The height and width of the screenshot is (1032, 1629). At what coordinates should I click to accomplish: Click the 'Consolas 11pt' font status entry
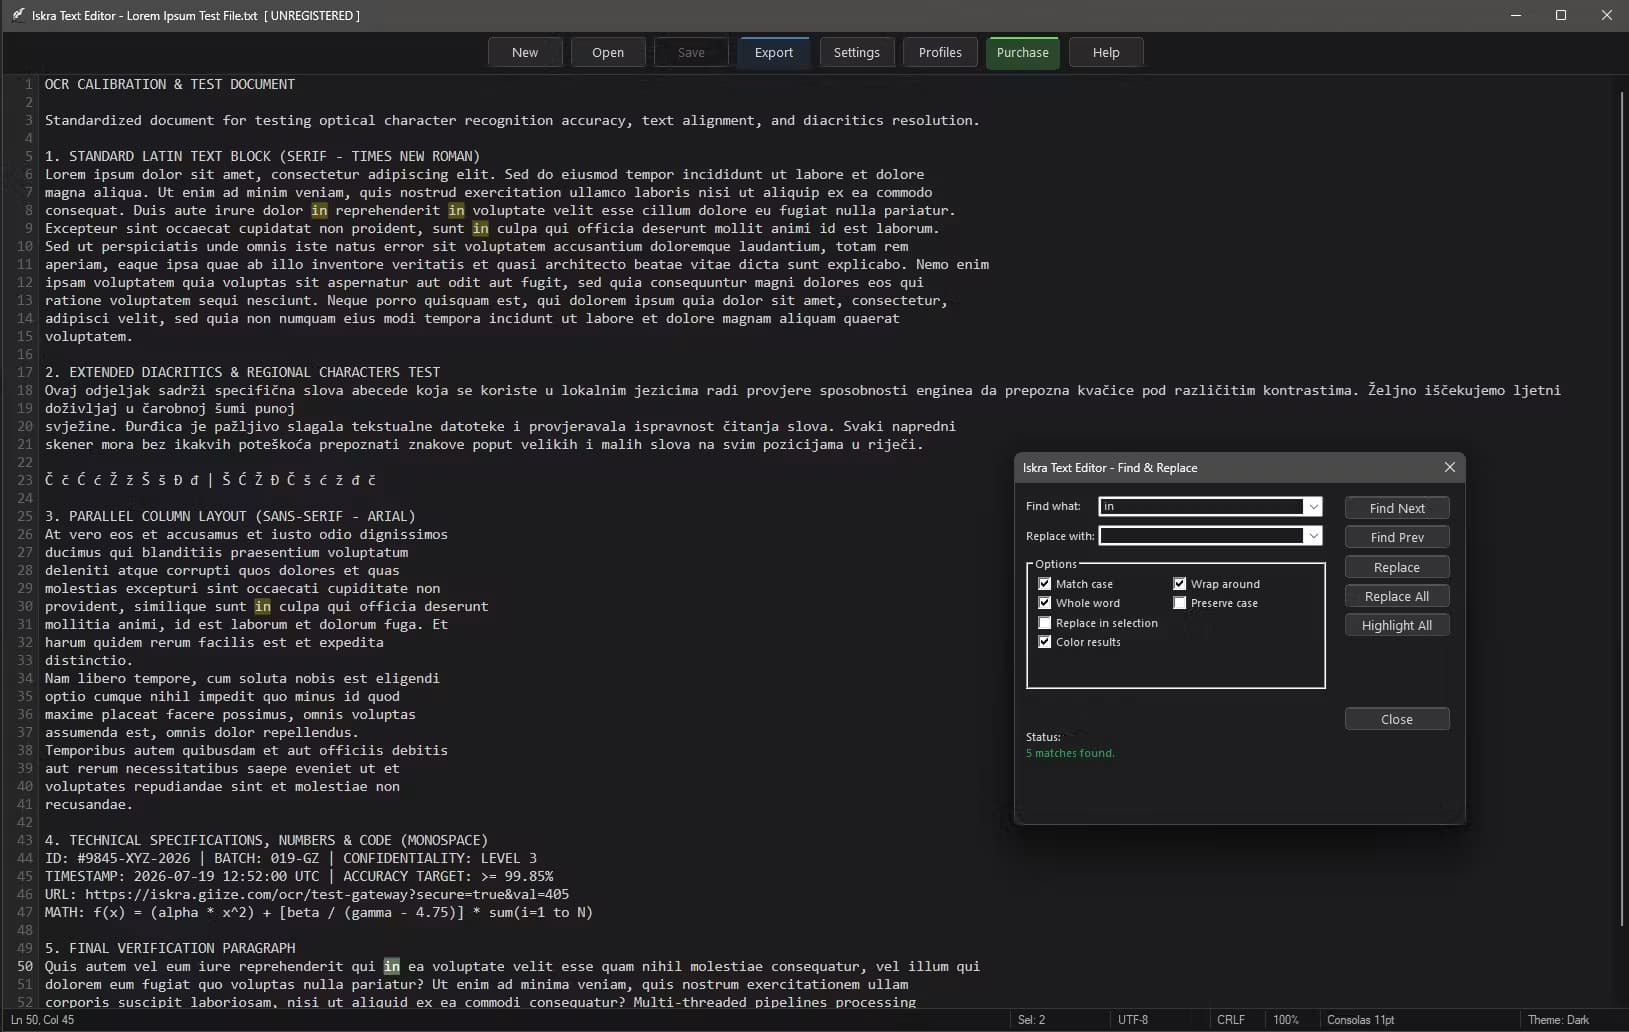(1360, 1020)
